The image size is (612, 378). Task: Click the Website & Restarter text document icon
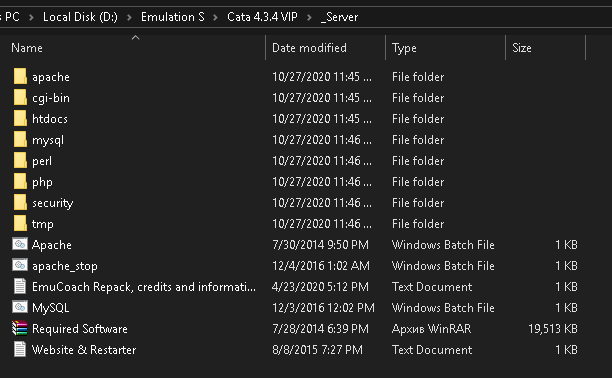[20, 349]
